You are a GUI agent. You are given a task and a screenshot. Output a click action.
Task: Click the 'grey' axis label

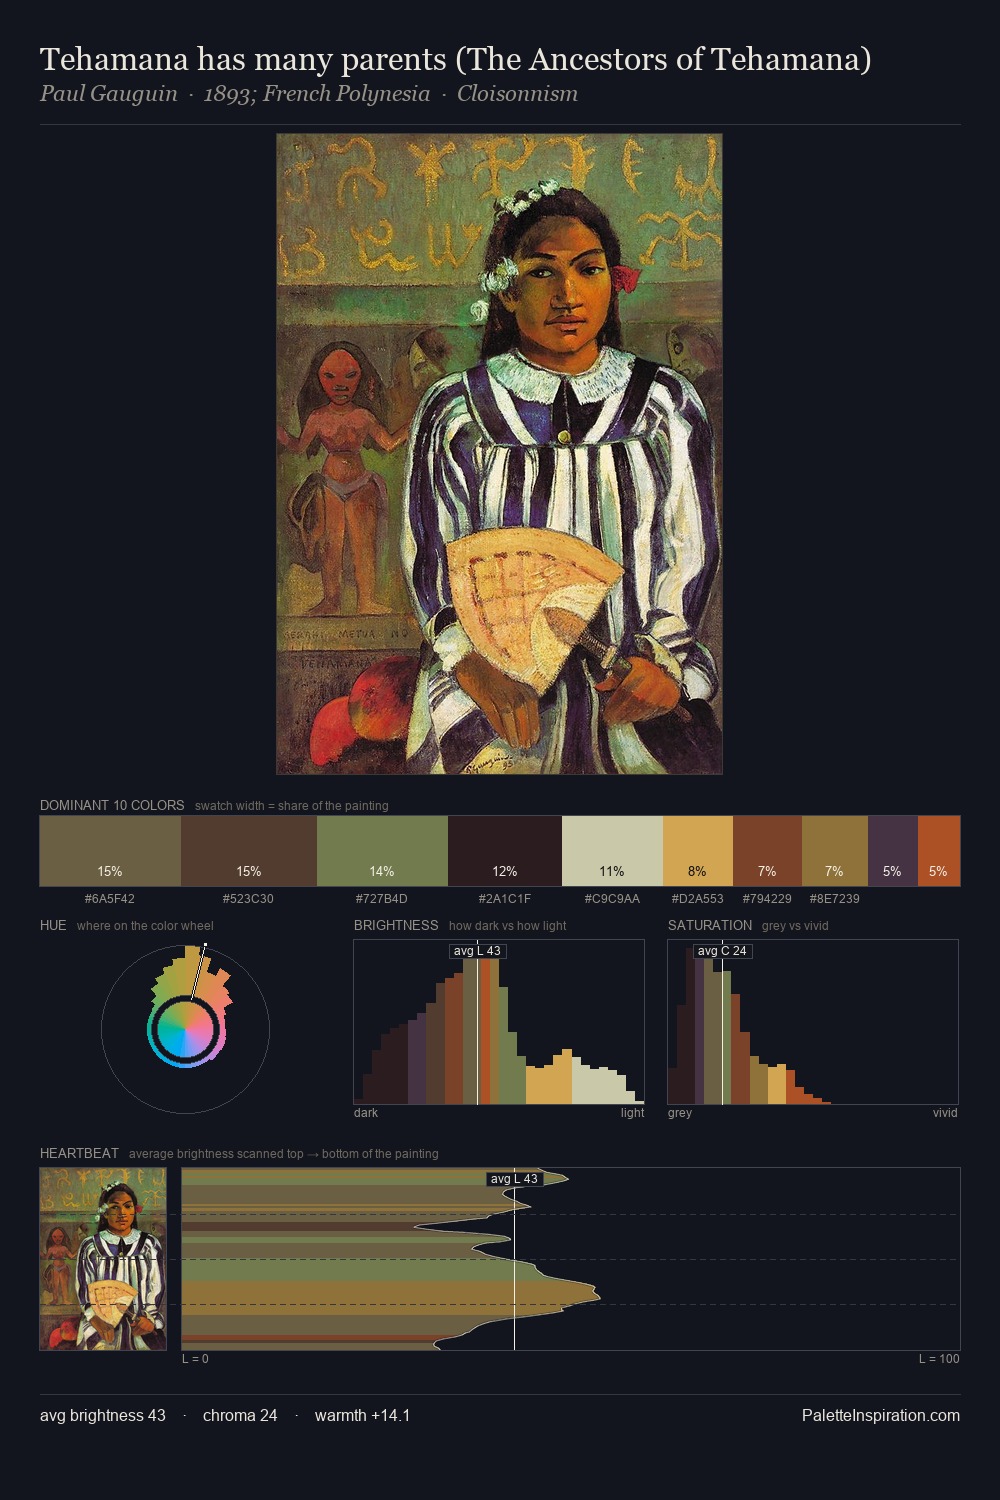(680, 1113)
